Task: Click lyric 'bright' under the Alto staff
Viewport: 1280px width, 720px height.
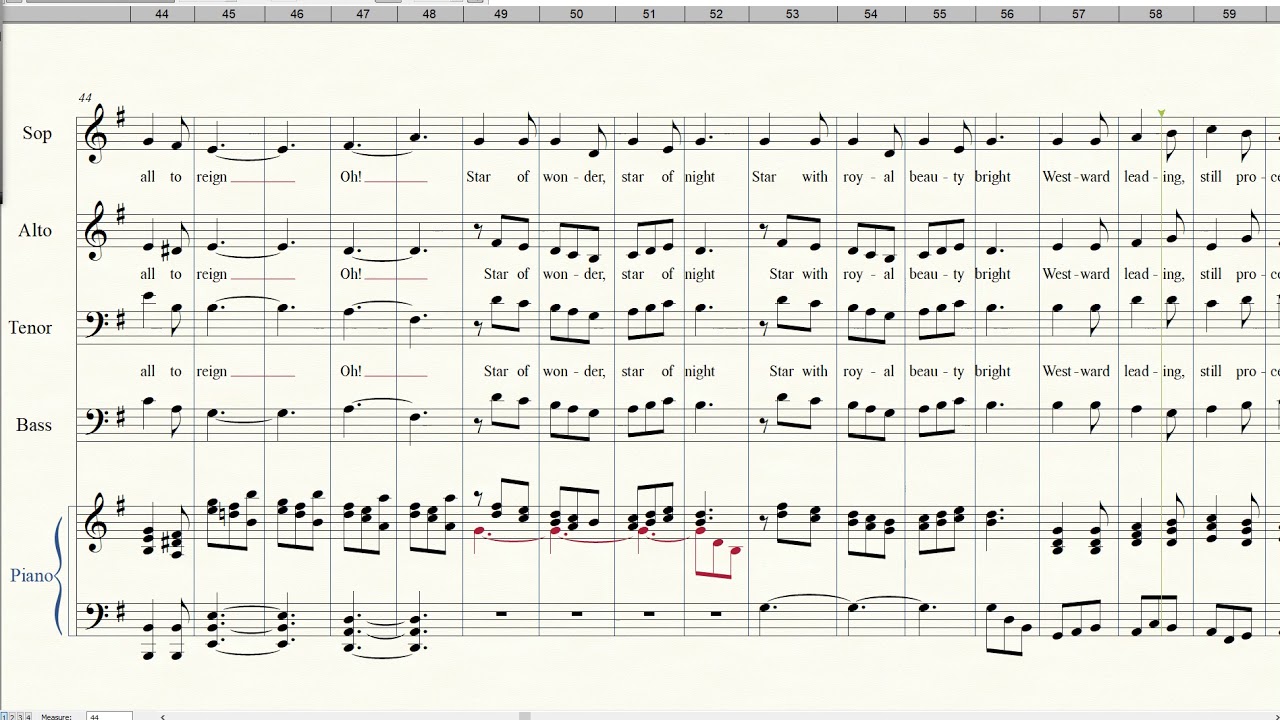Action: click(993, 275)
